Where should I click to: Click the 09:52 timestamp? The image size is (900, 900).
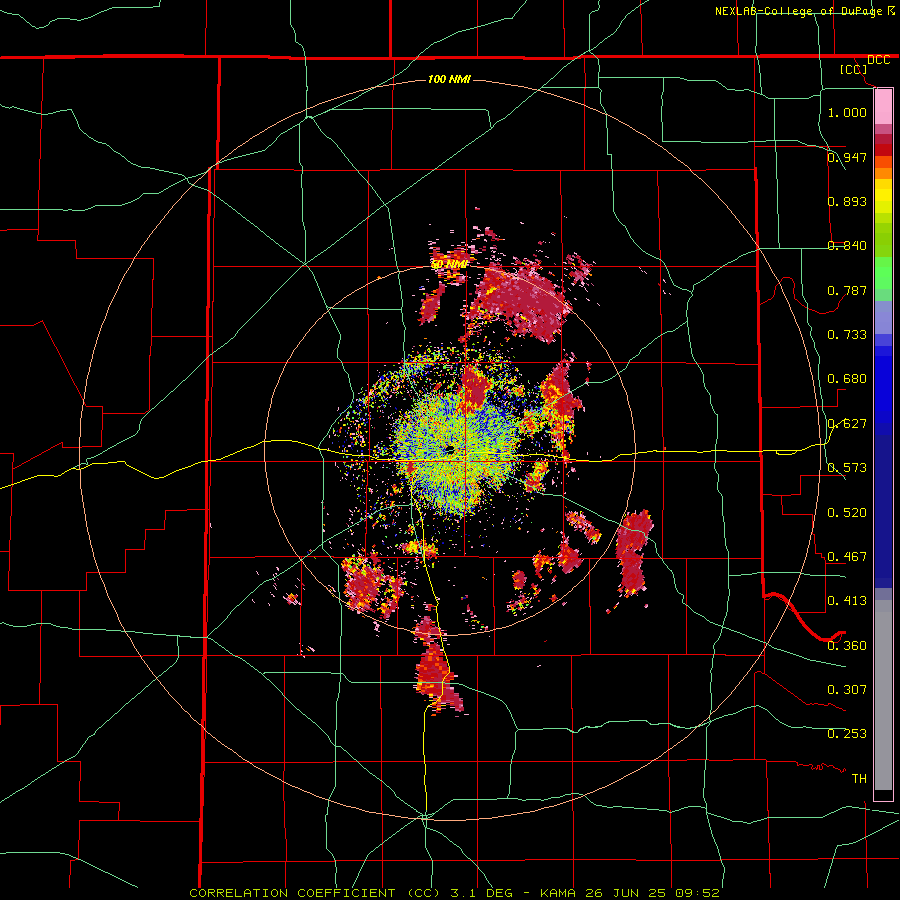pos(697,893)
